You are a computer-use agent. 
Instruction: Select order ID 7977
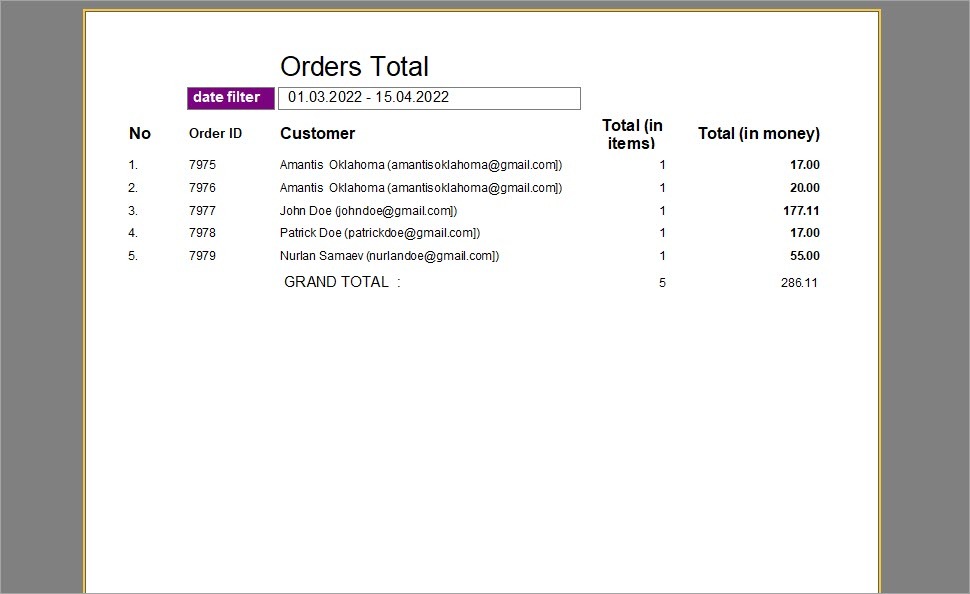pyautogui.click(x=202, y=211)
